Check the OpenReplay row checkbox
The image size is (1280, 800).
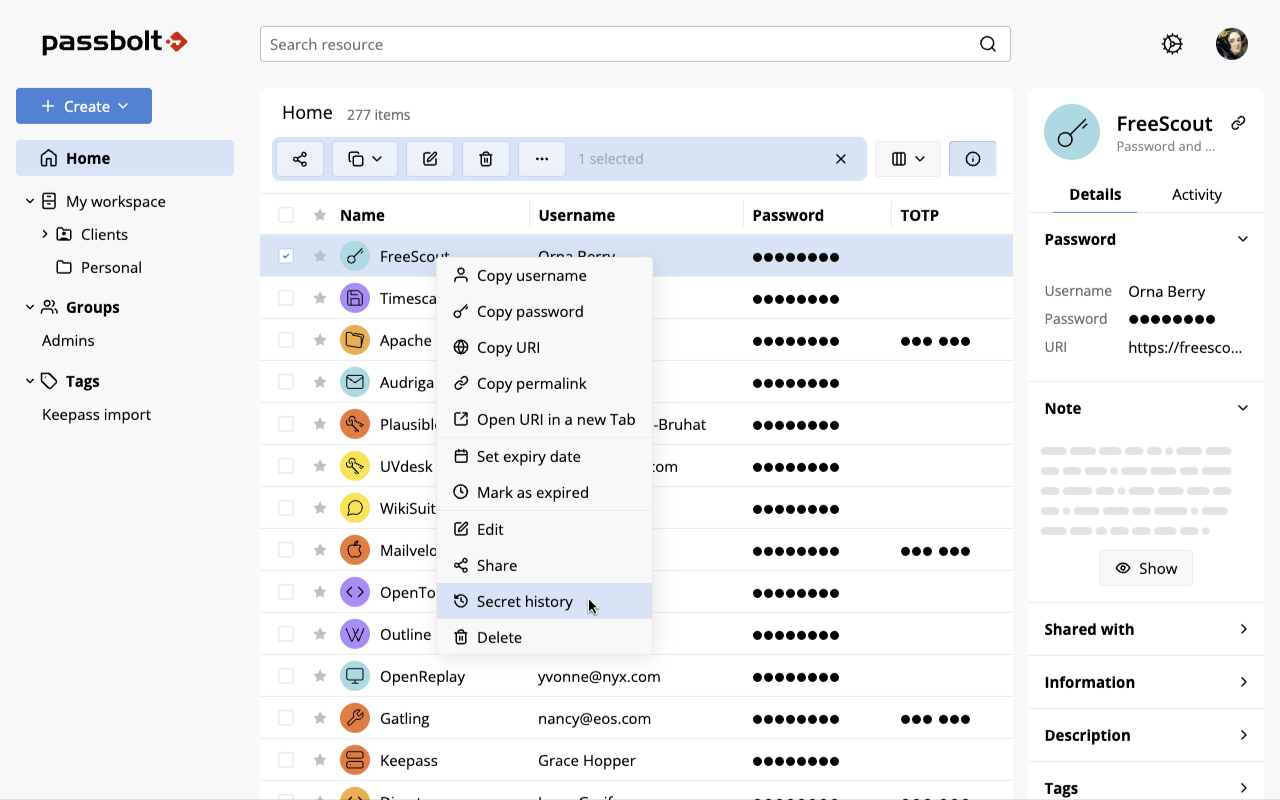pos(286,676)
